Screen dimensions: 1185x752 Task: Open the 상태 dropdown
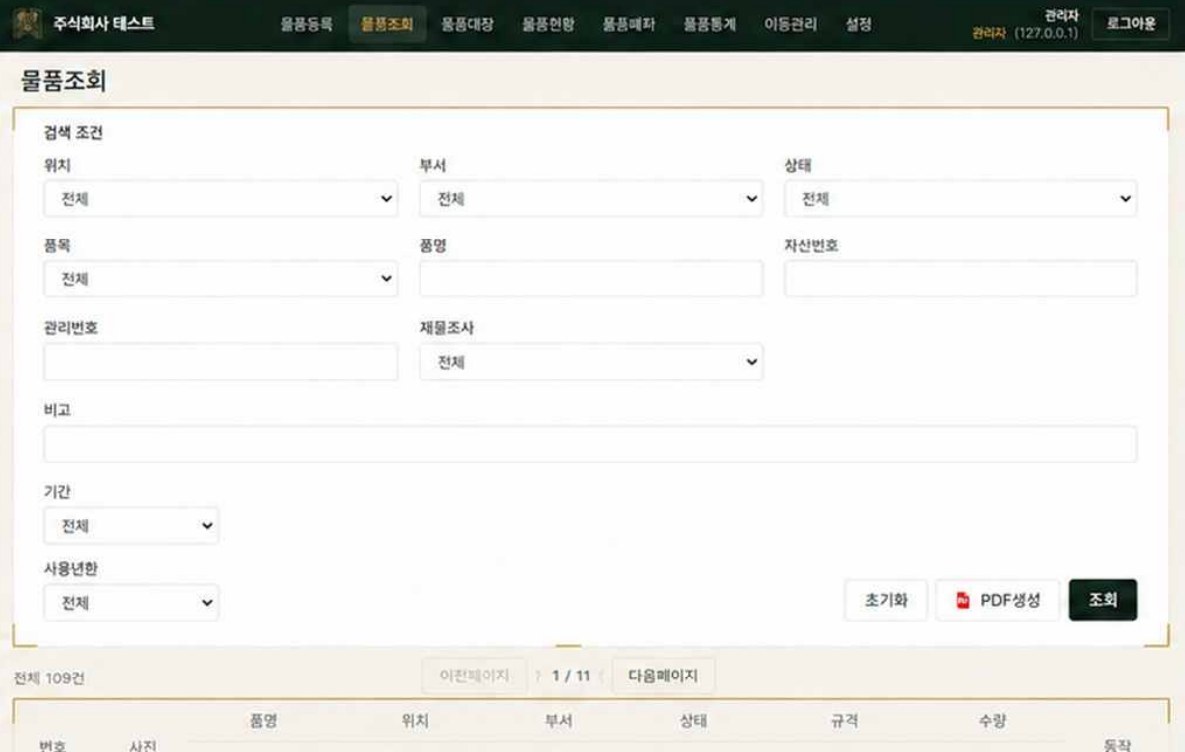[961, 199]
